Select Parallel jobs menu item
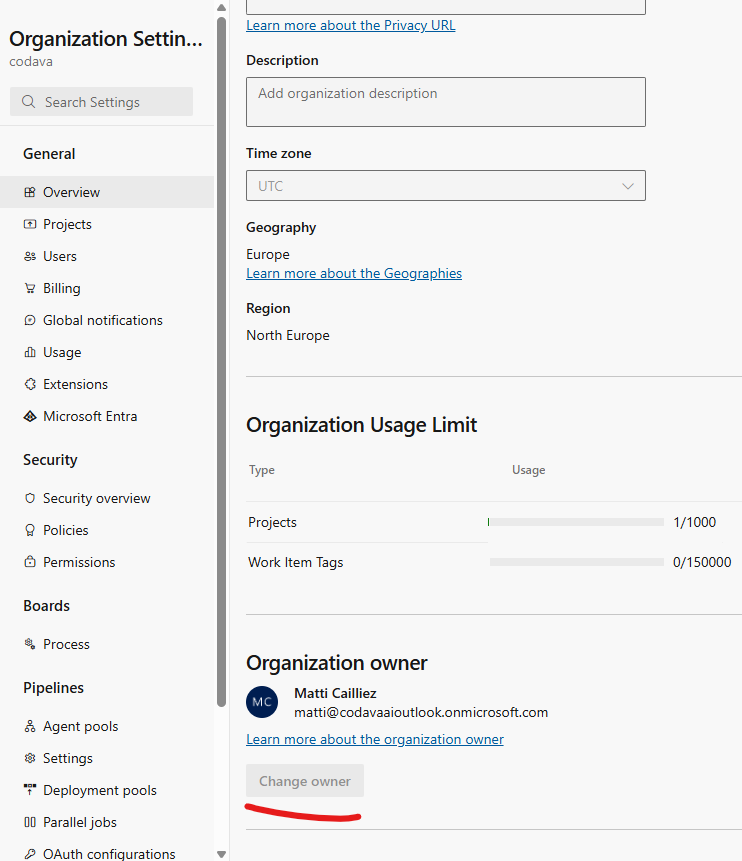This screenshot has width=742, height=861. click(x=107, y=822)
